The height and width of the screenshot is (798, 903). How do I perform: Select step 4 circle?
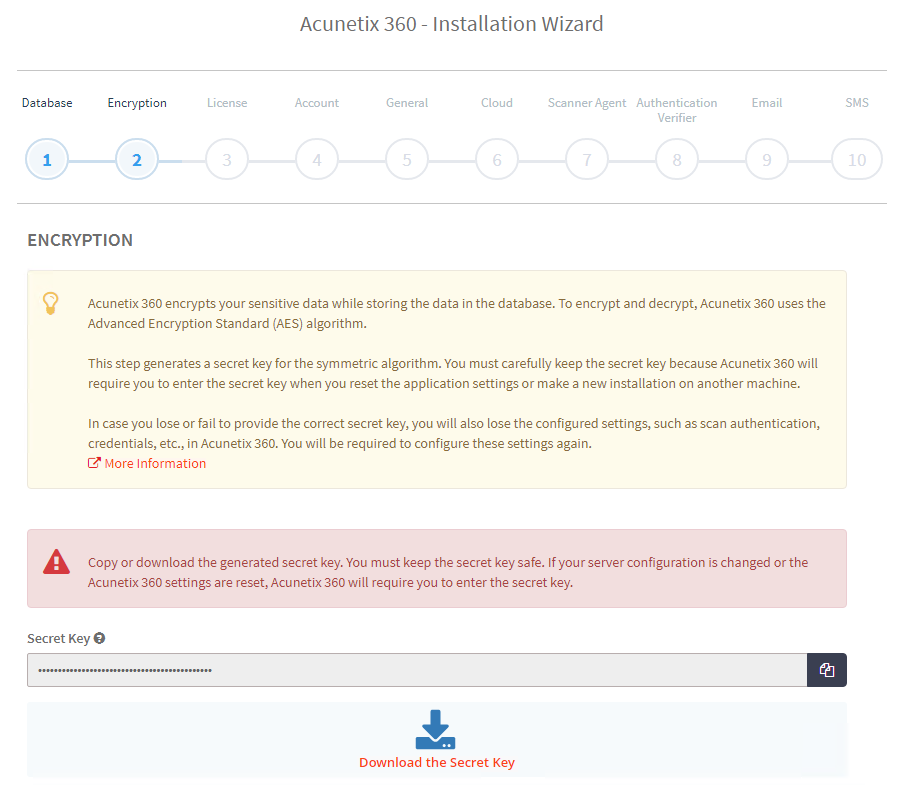[317, 159]
